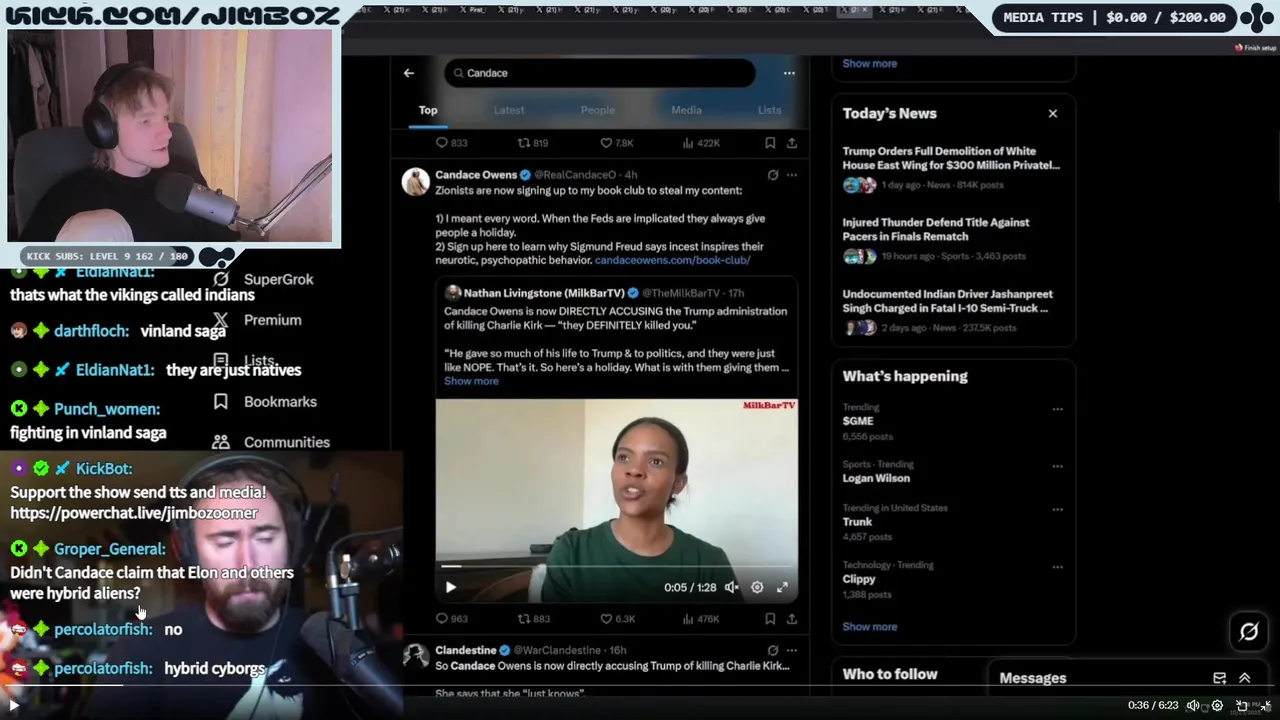Open the floating Grok button
Screen dimensions: 1280x720
[1249, 632]
